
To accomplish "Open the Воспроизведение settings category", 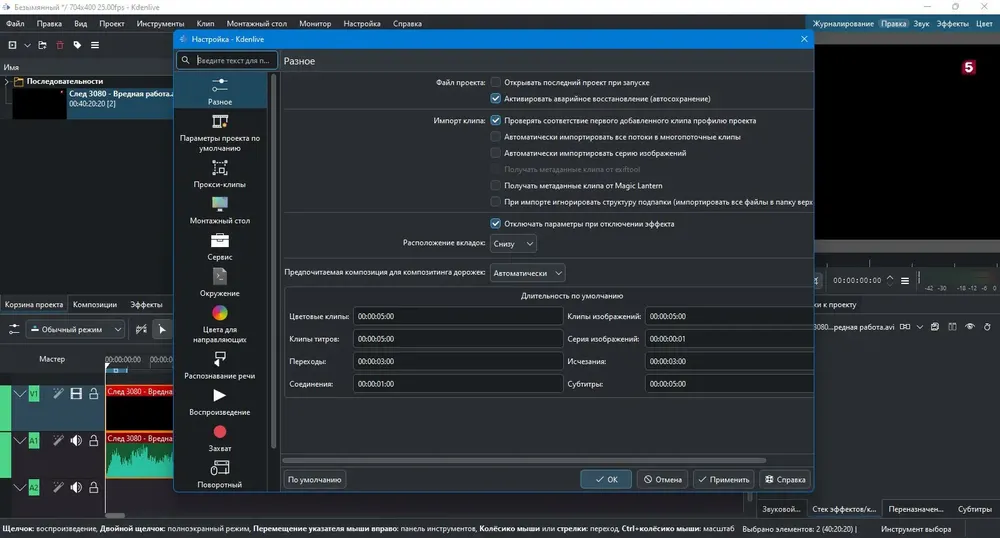I will [219, 402].
